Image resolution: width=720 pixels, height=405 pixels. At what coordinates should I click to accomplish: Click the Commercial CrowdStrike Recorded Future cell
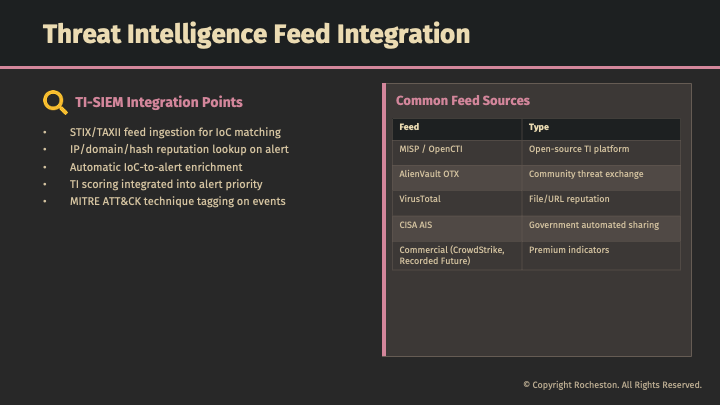(x=452, y=255)
